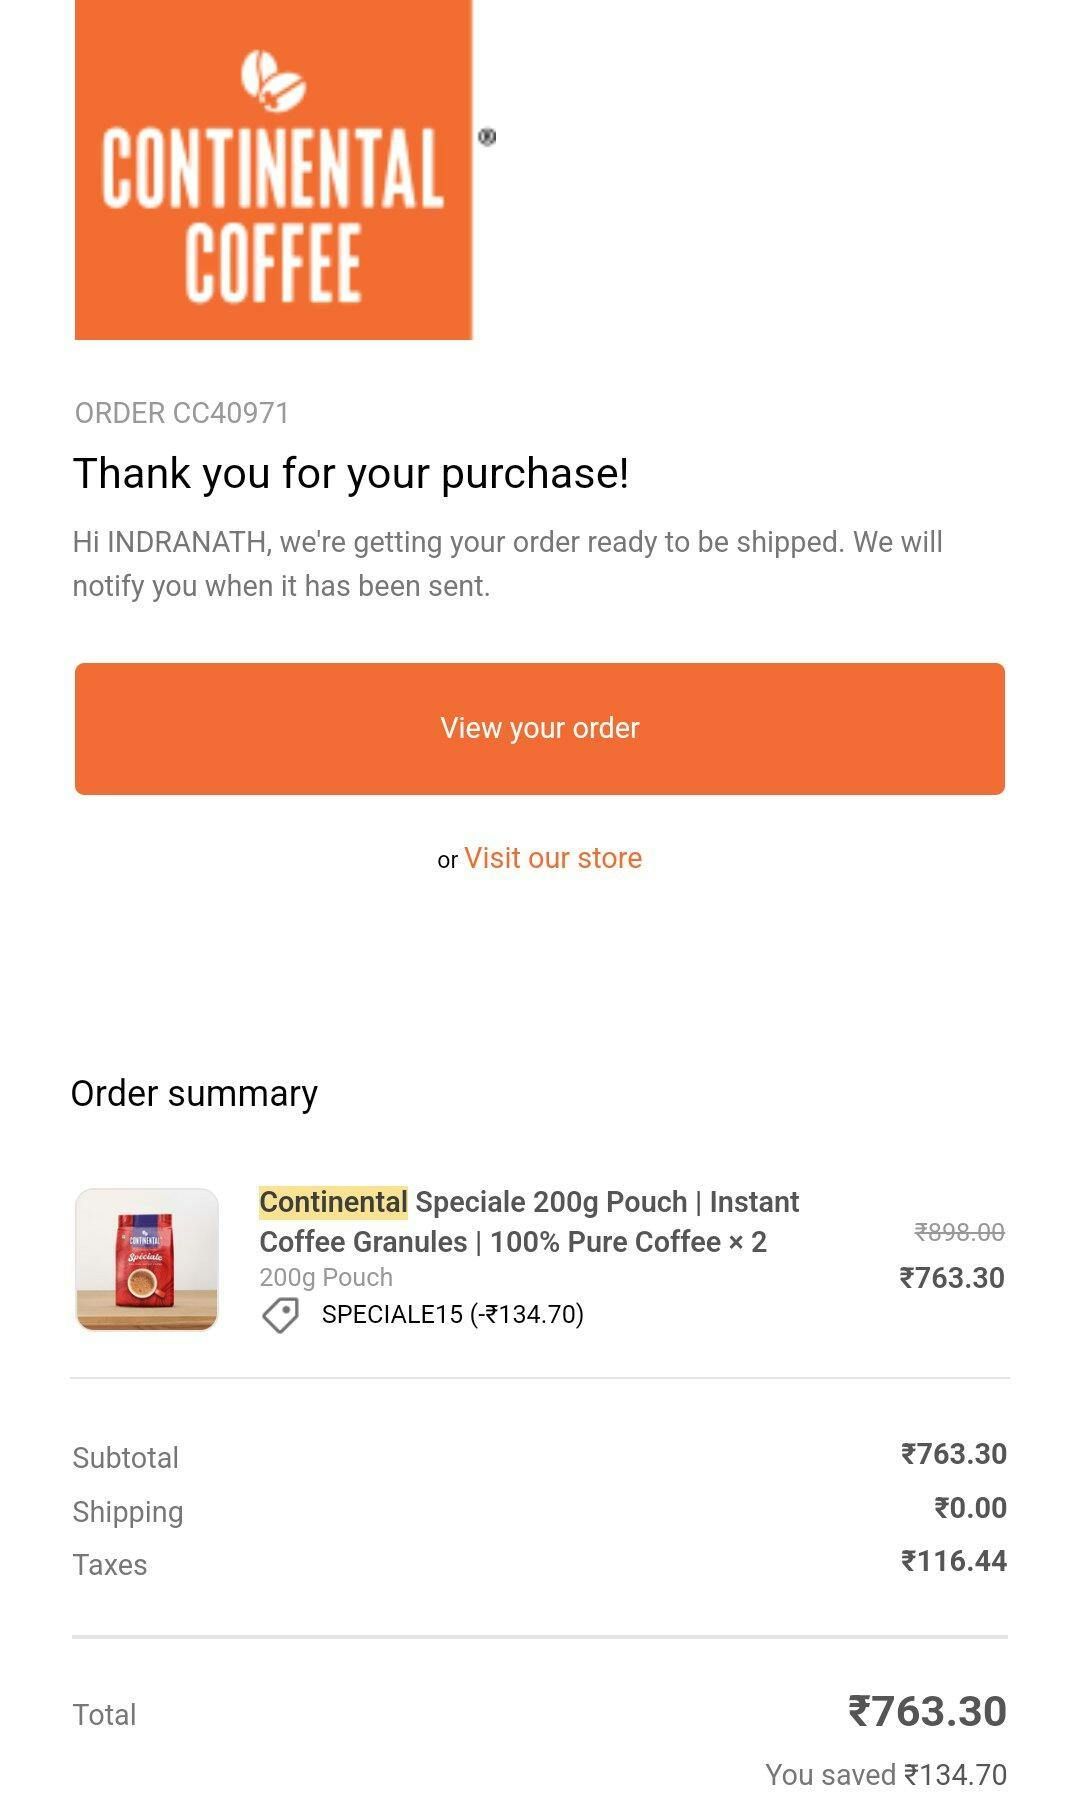Click the discount tag icon
The height and width of the screenshot is (1810, 1080).
(x=281, y=1315)
